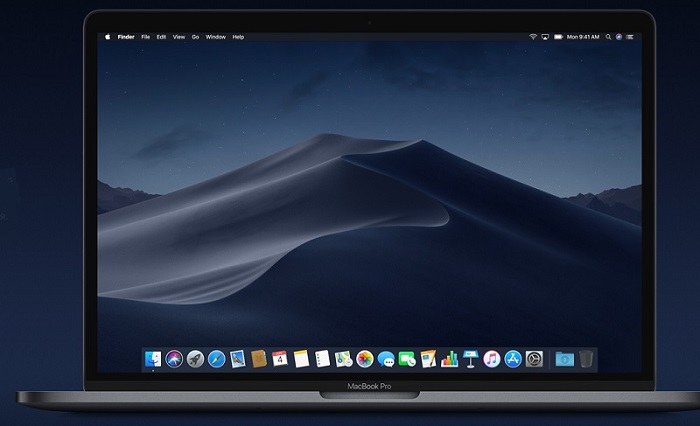The image size is (700, 426).
Task: Open the Go menu
Action: click(195, 37)
